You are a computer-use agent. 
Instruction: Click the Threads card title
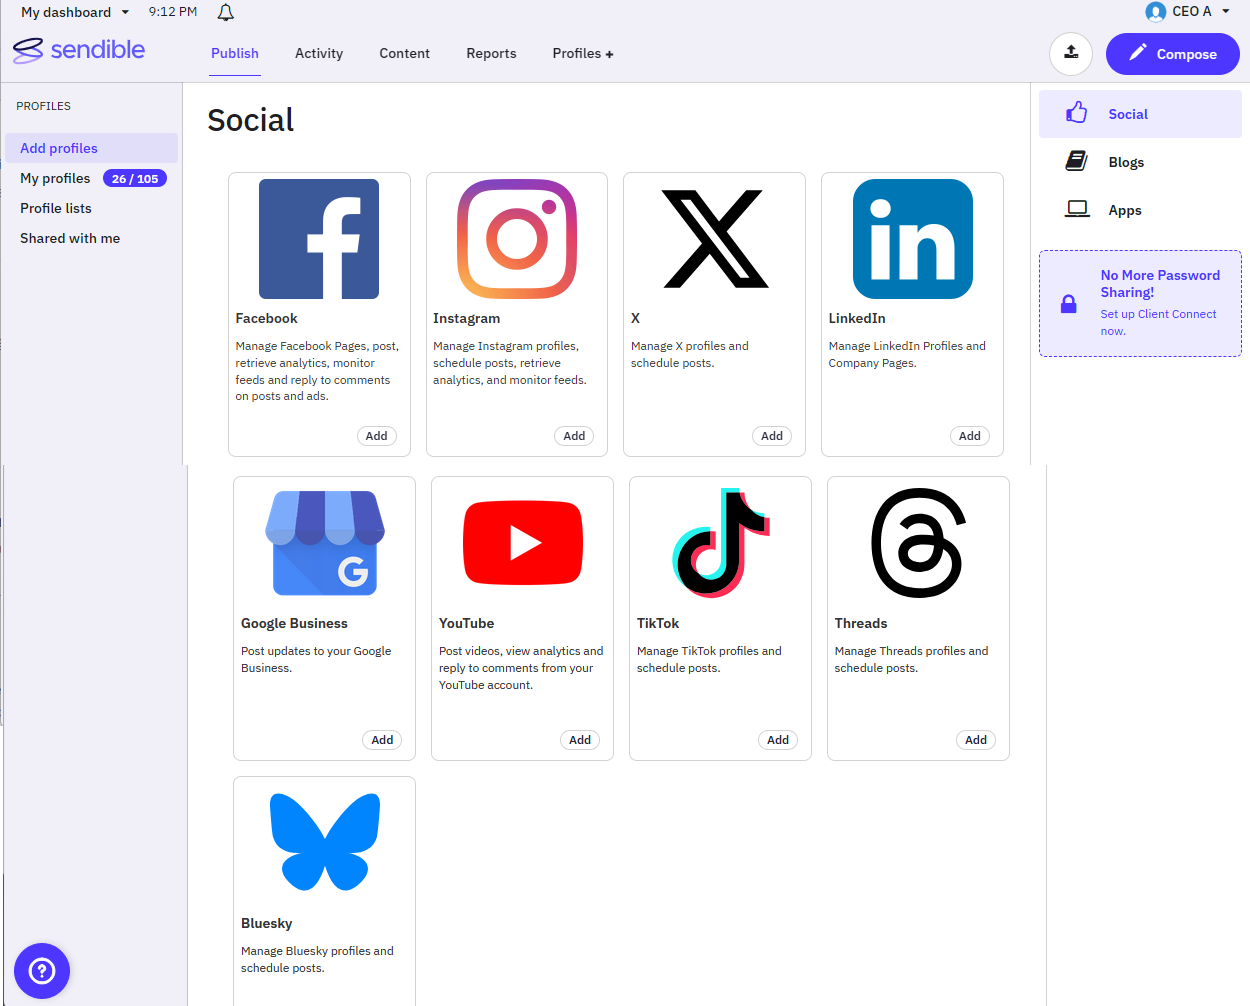tap(861, 623)
